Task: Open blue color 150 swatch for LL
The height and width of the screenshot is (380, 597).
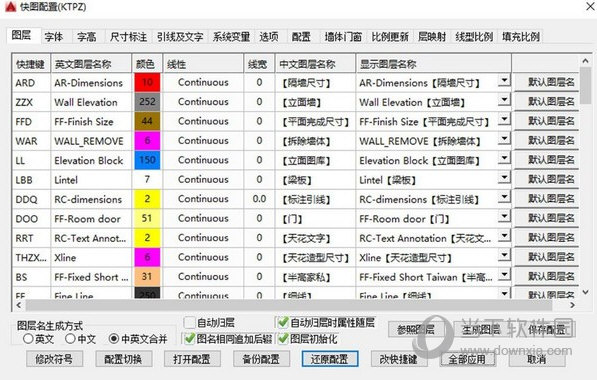Action: coord(147,160)
